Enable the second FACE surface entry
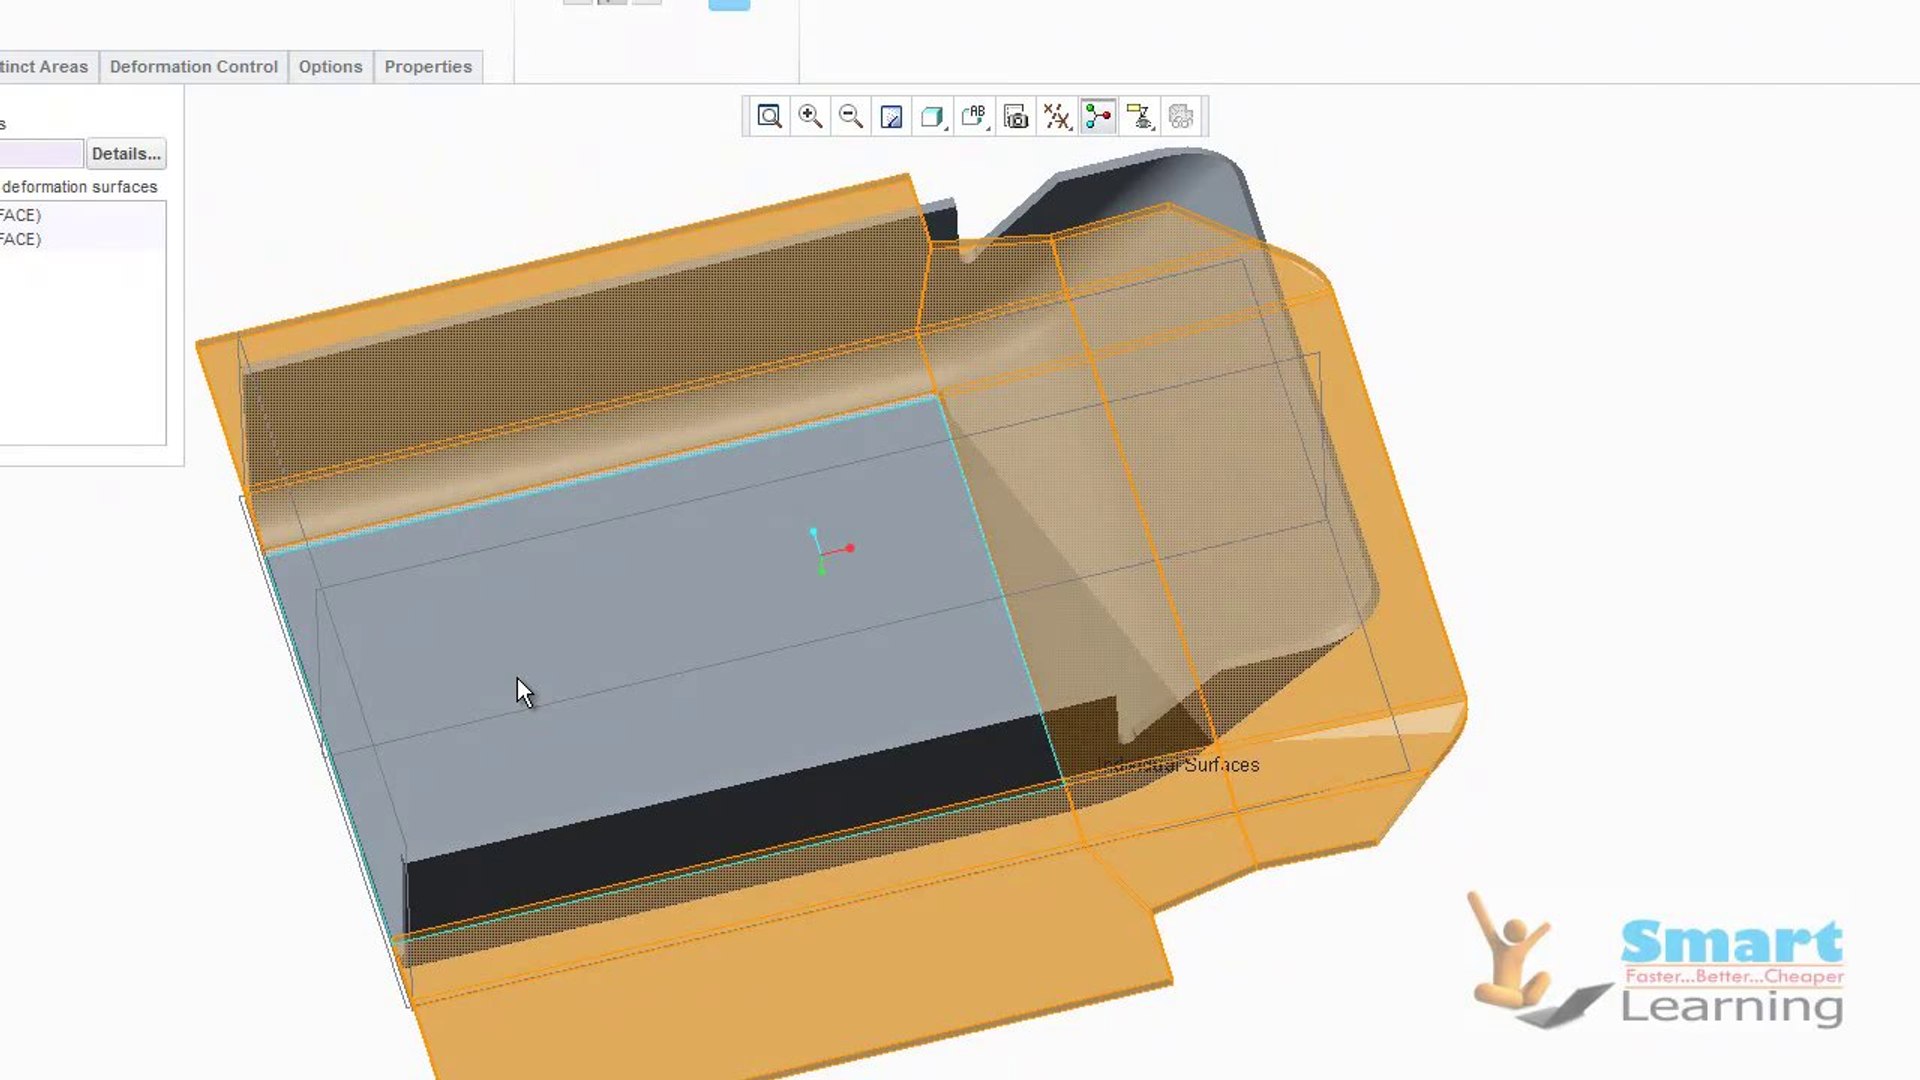Image resolution: width=1920 pixels, height=1080 pixels. click(20, 239)
